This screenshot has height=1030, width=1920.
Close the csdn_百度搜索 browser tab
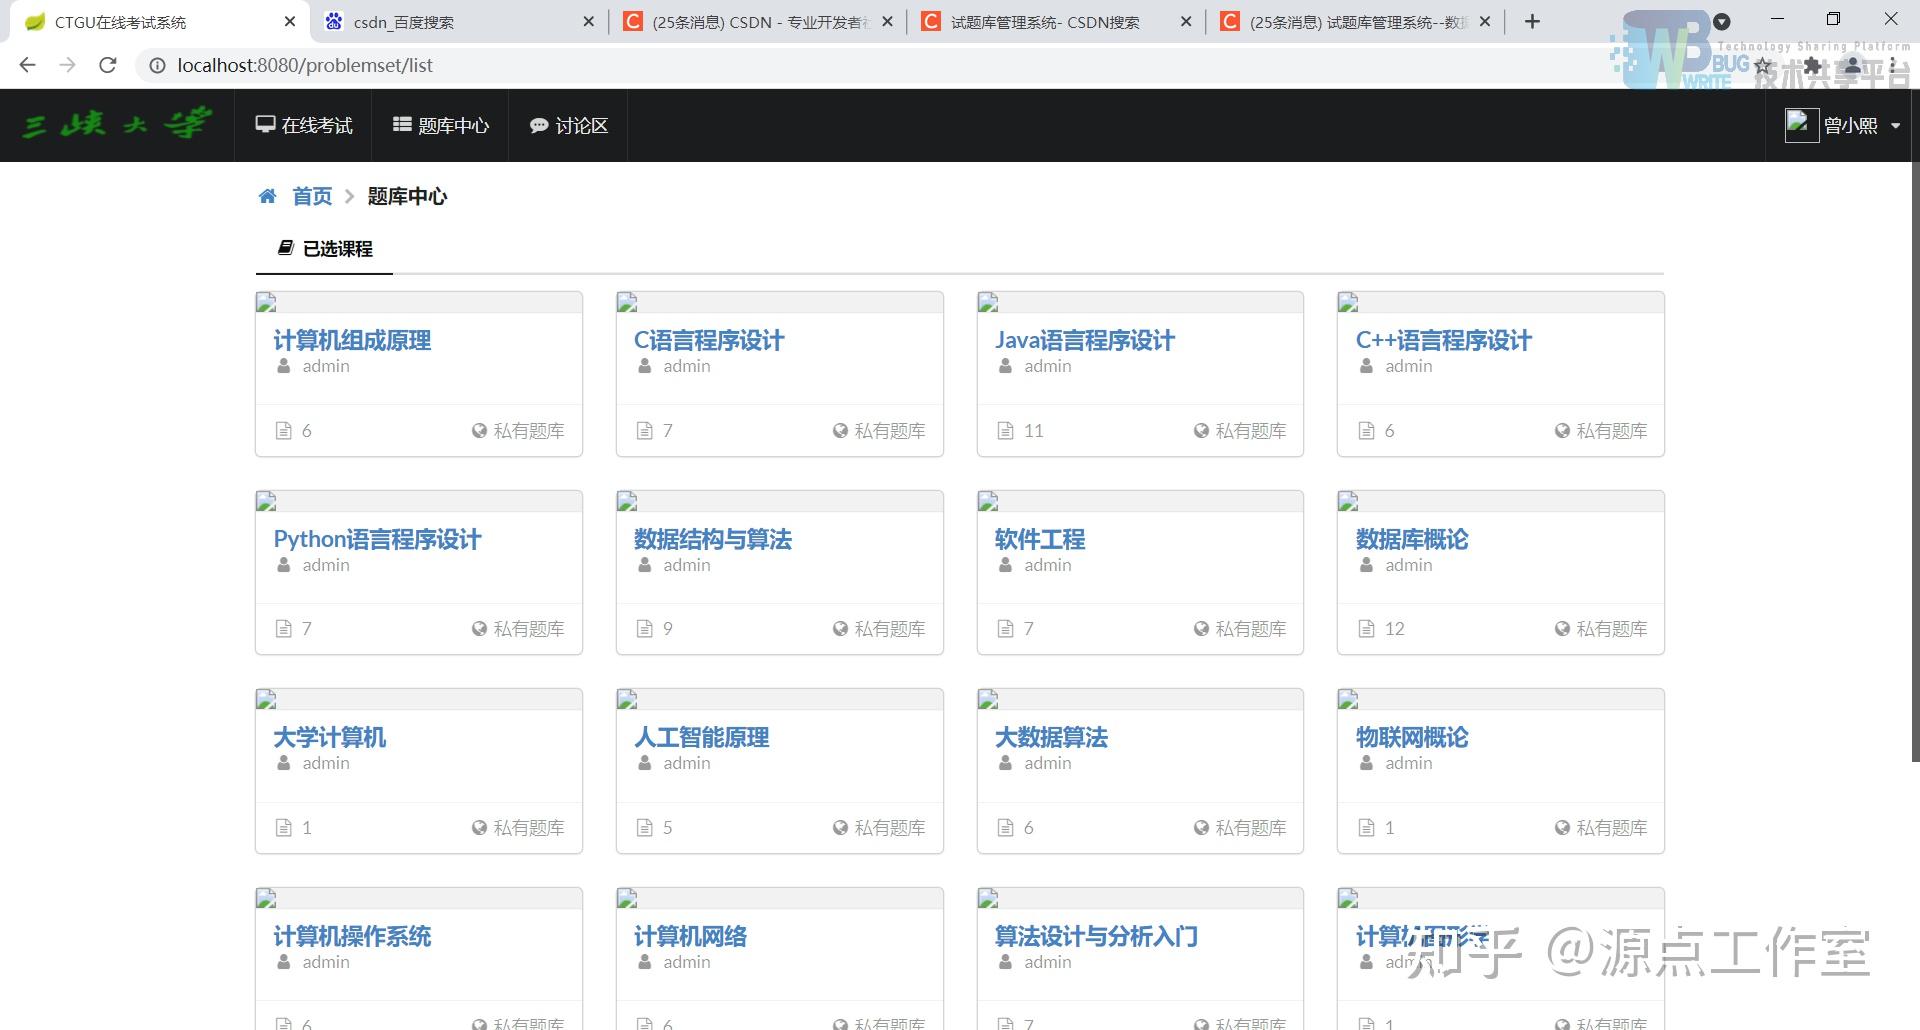[x=588, y=21]
